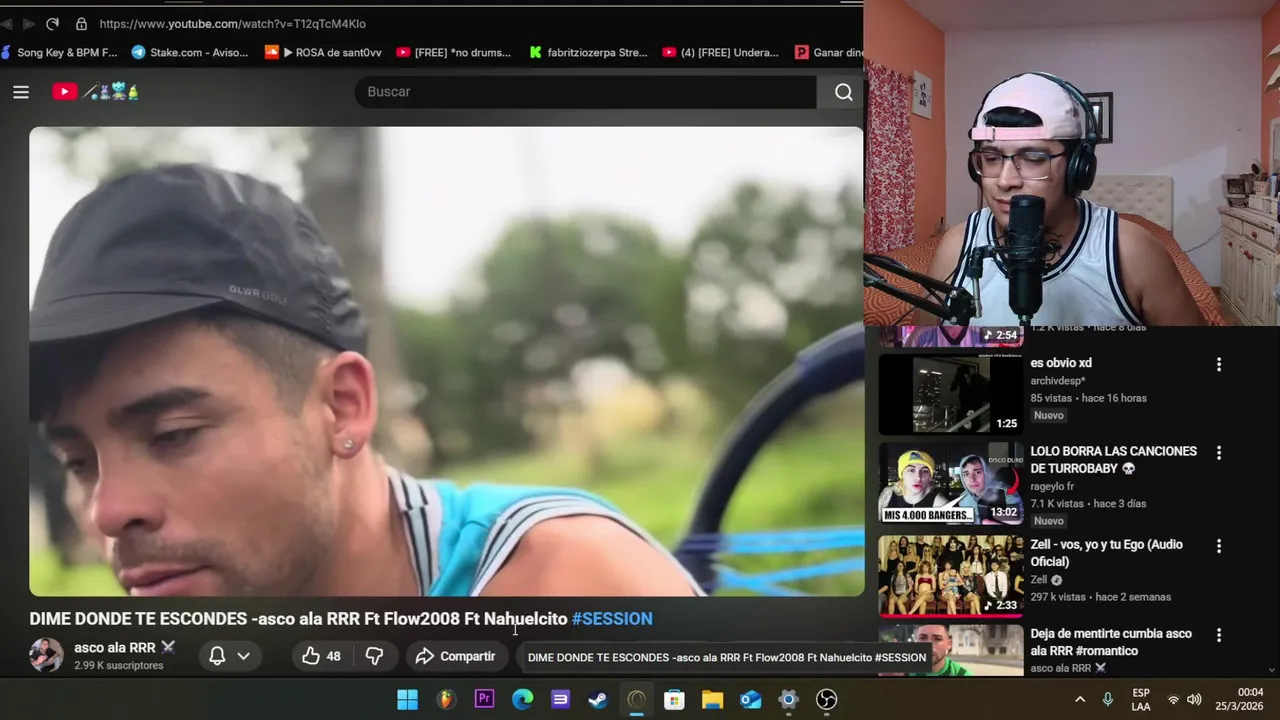Dislike the video with thumbs down
1280x720 pixels.
coord(374,656)
